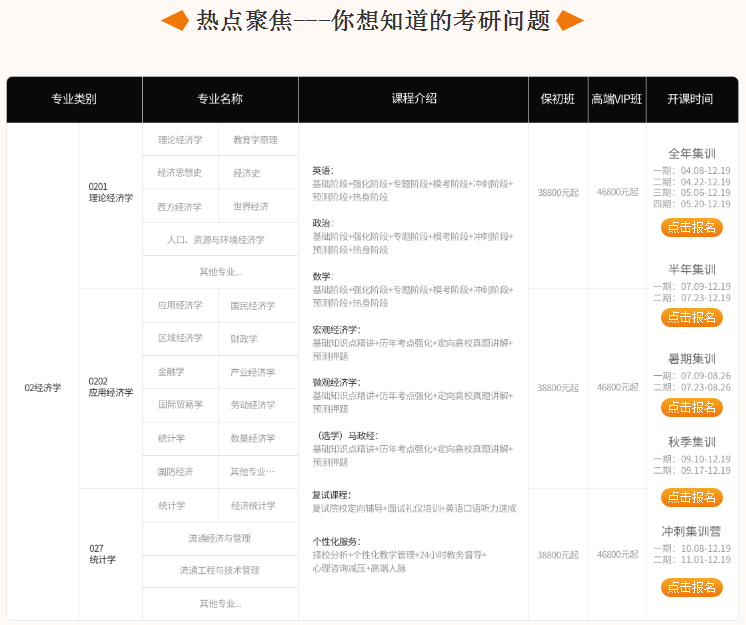Choose the 金融学 major
The height and width of the screenshot is (625, 746).
(x=171, y=372)
